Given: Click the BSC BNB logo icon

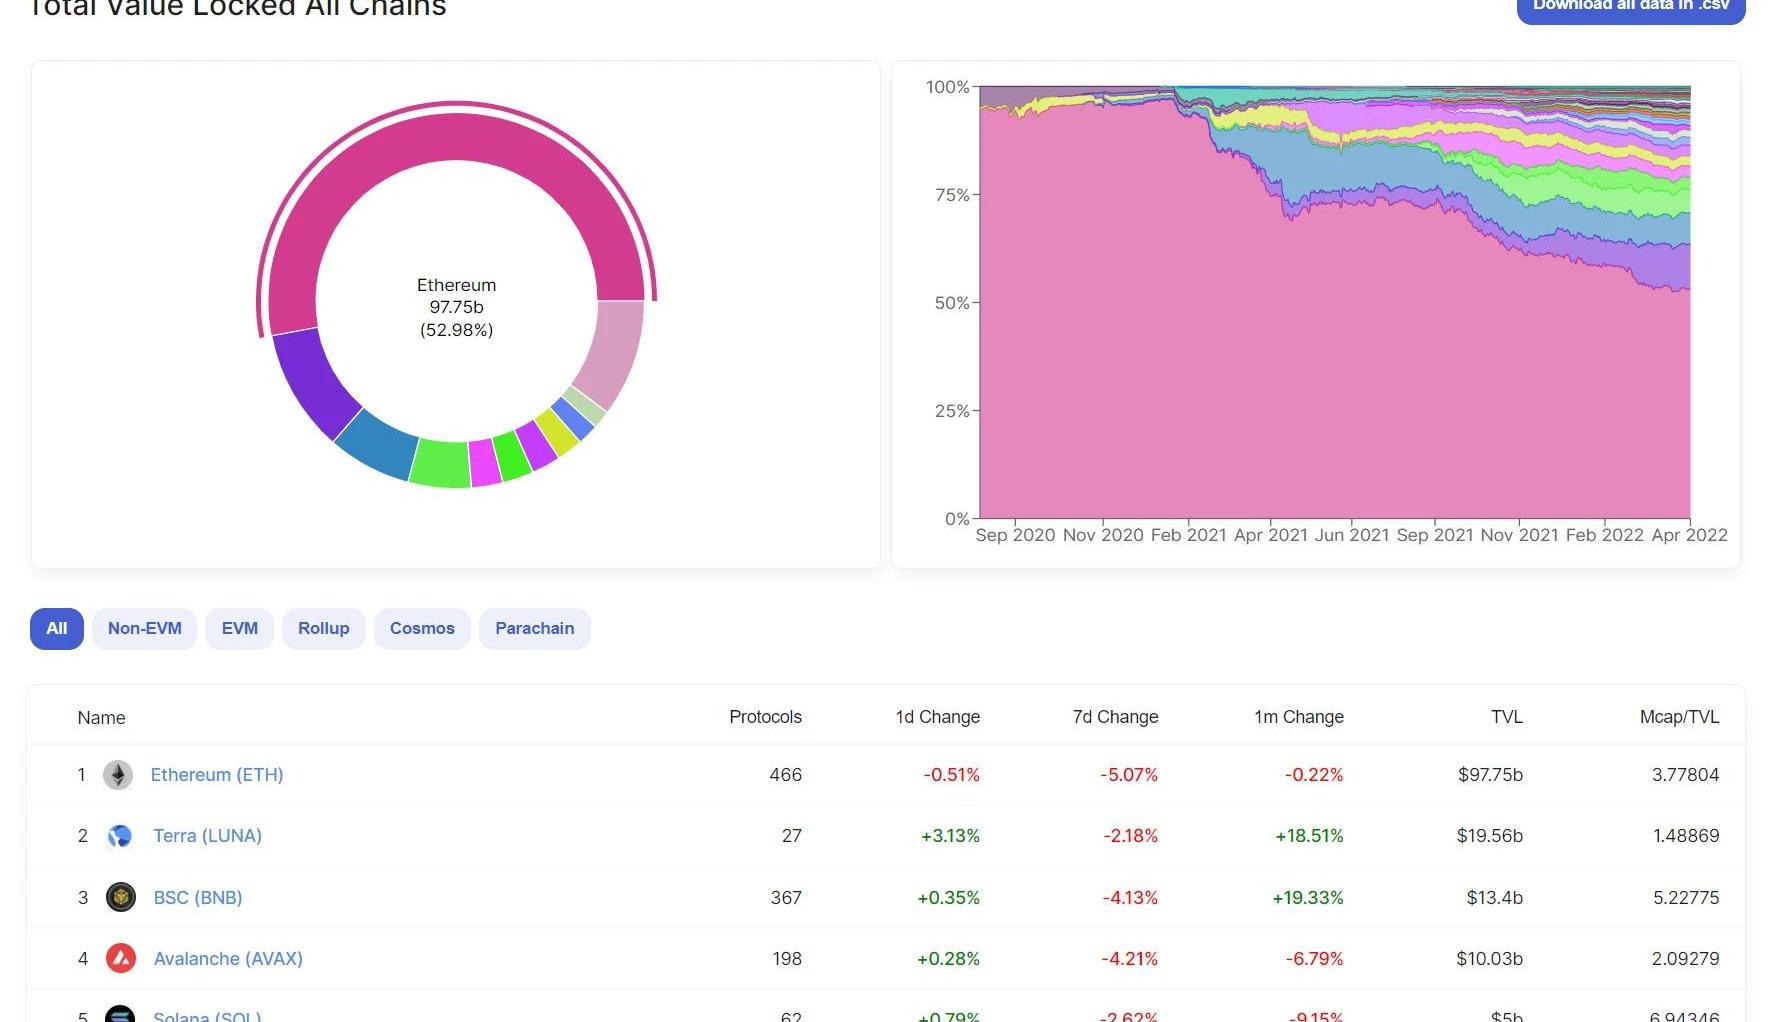Looking at the screenshot, I should (x=121, y=897).
